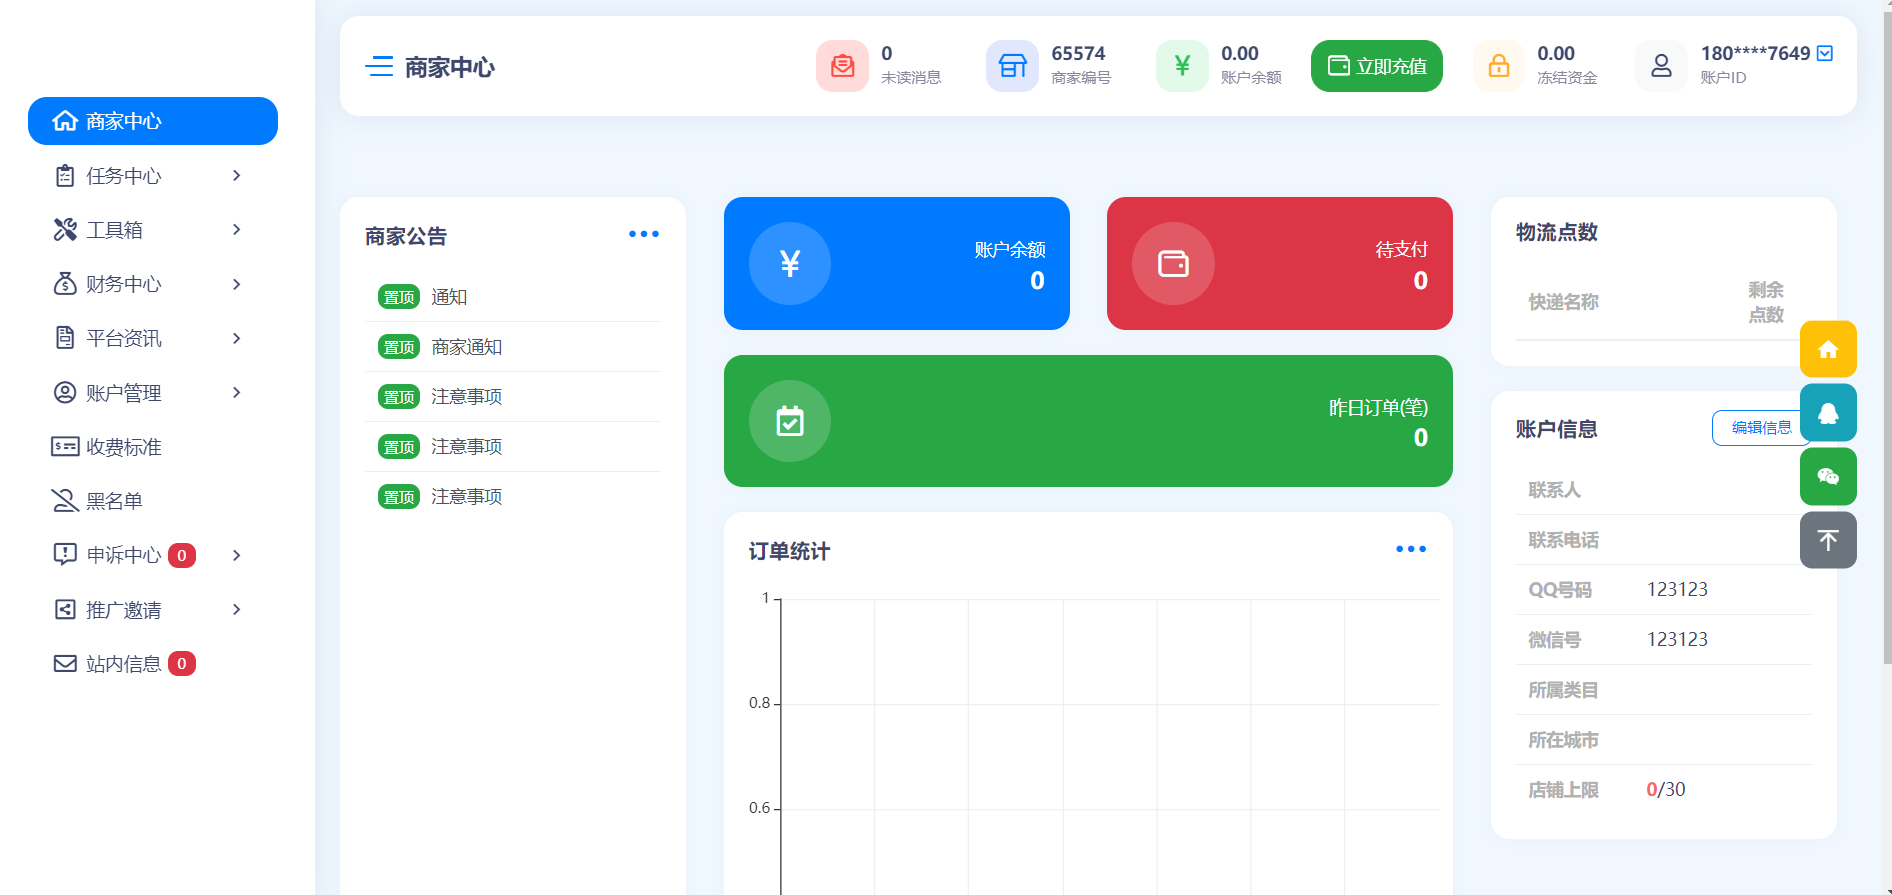Click the sidebar 商家中心 home icon
1892x895 pixels.
coord(65,121)
